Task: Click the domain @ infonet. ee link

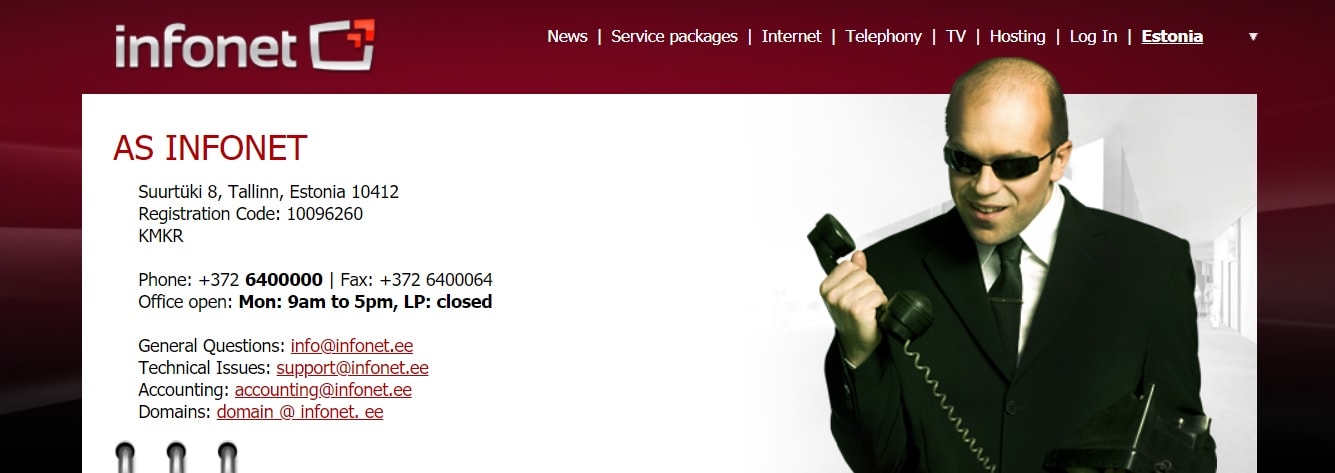Action: coord(300,412)
